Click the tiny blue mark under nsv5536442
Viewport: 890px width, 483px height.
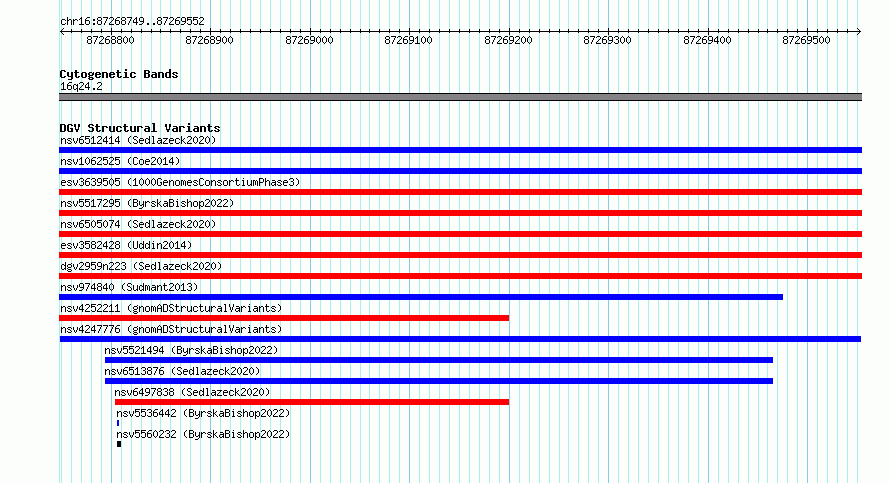pyautogui.click(x=117, y=423)
